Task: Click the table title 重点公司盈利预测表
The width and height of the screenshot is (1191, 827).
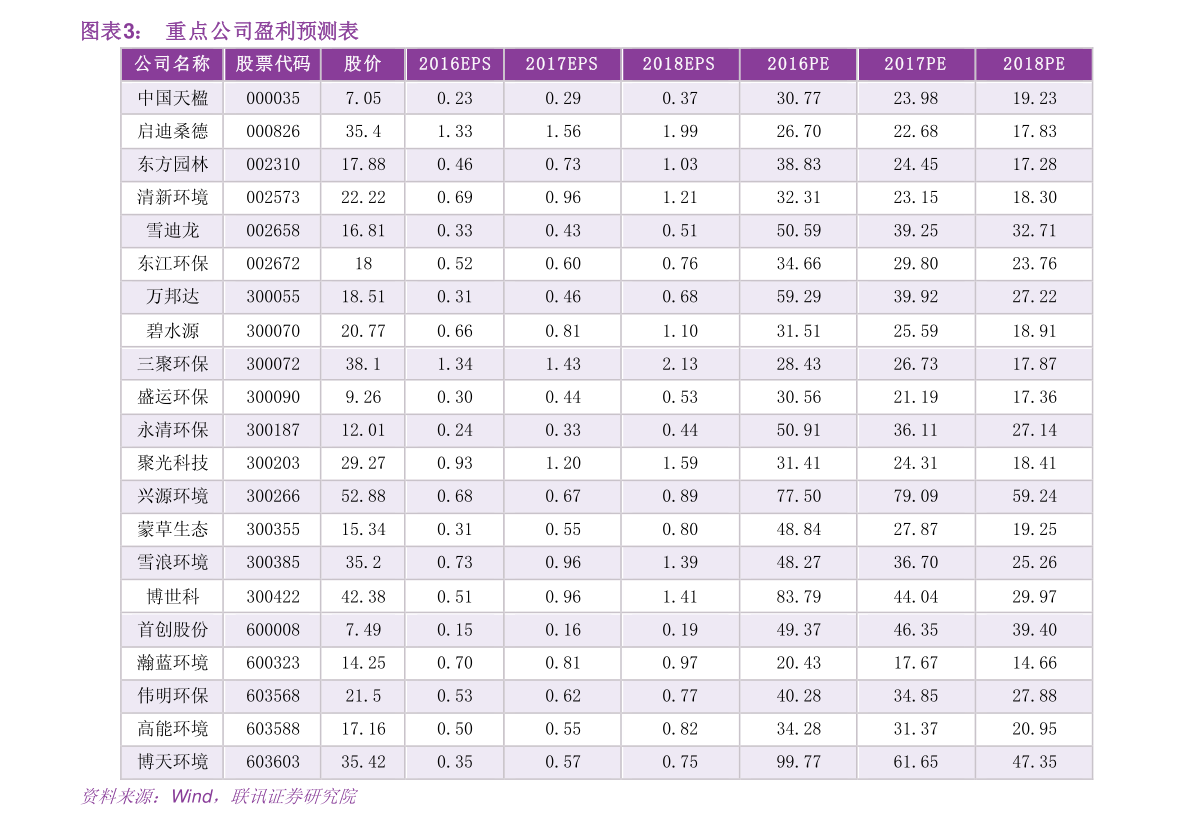Action: 262,31
